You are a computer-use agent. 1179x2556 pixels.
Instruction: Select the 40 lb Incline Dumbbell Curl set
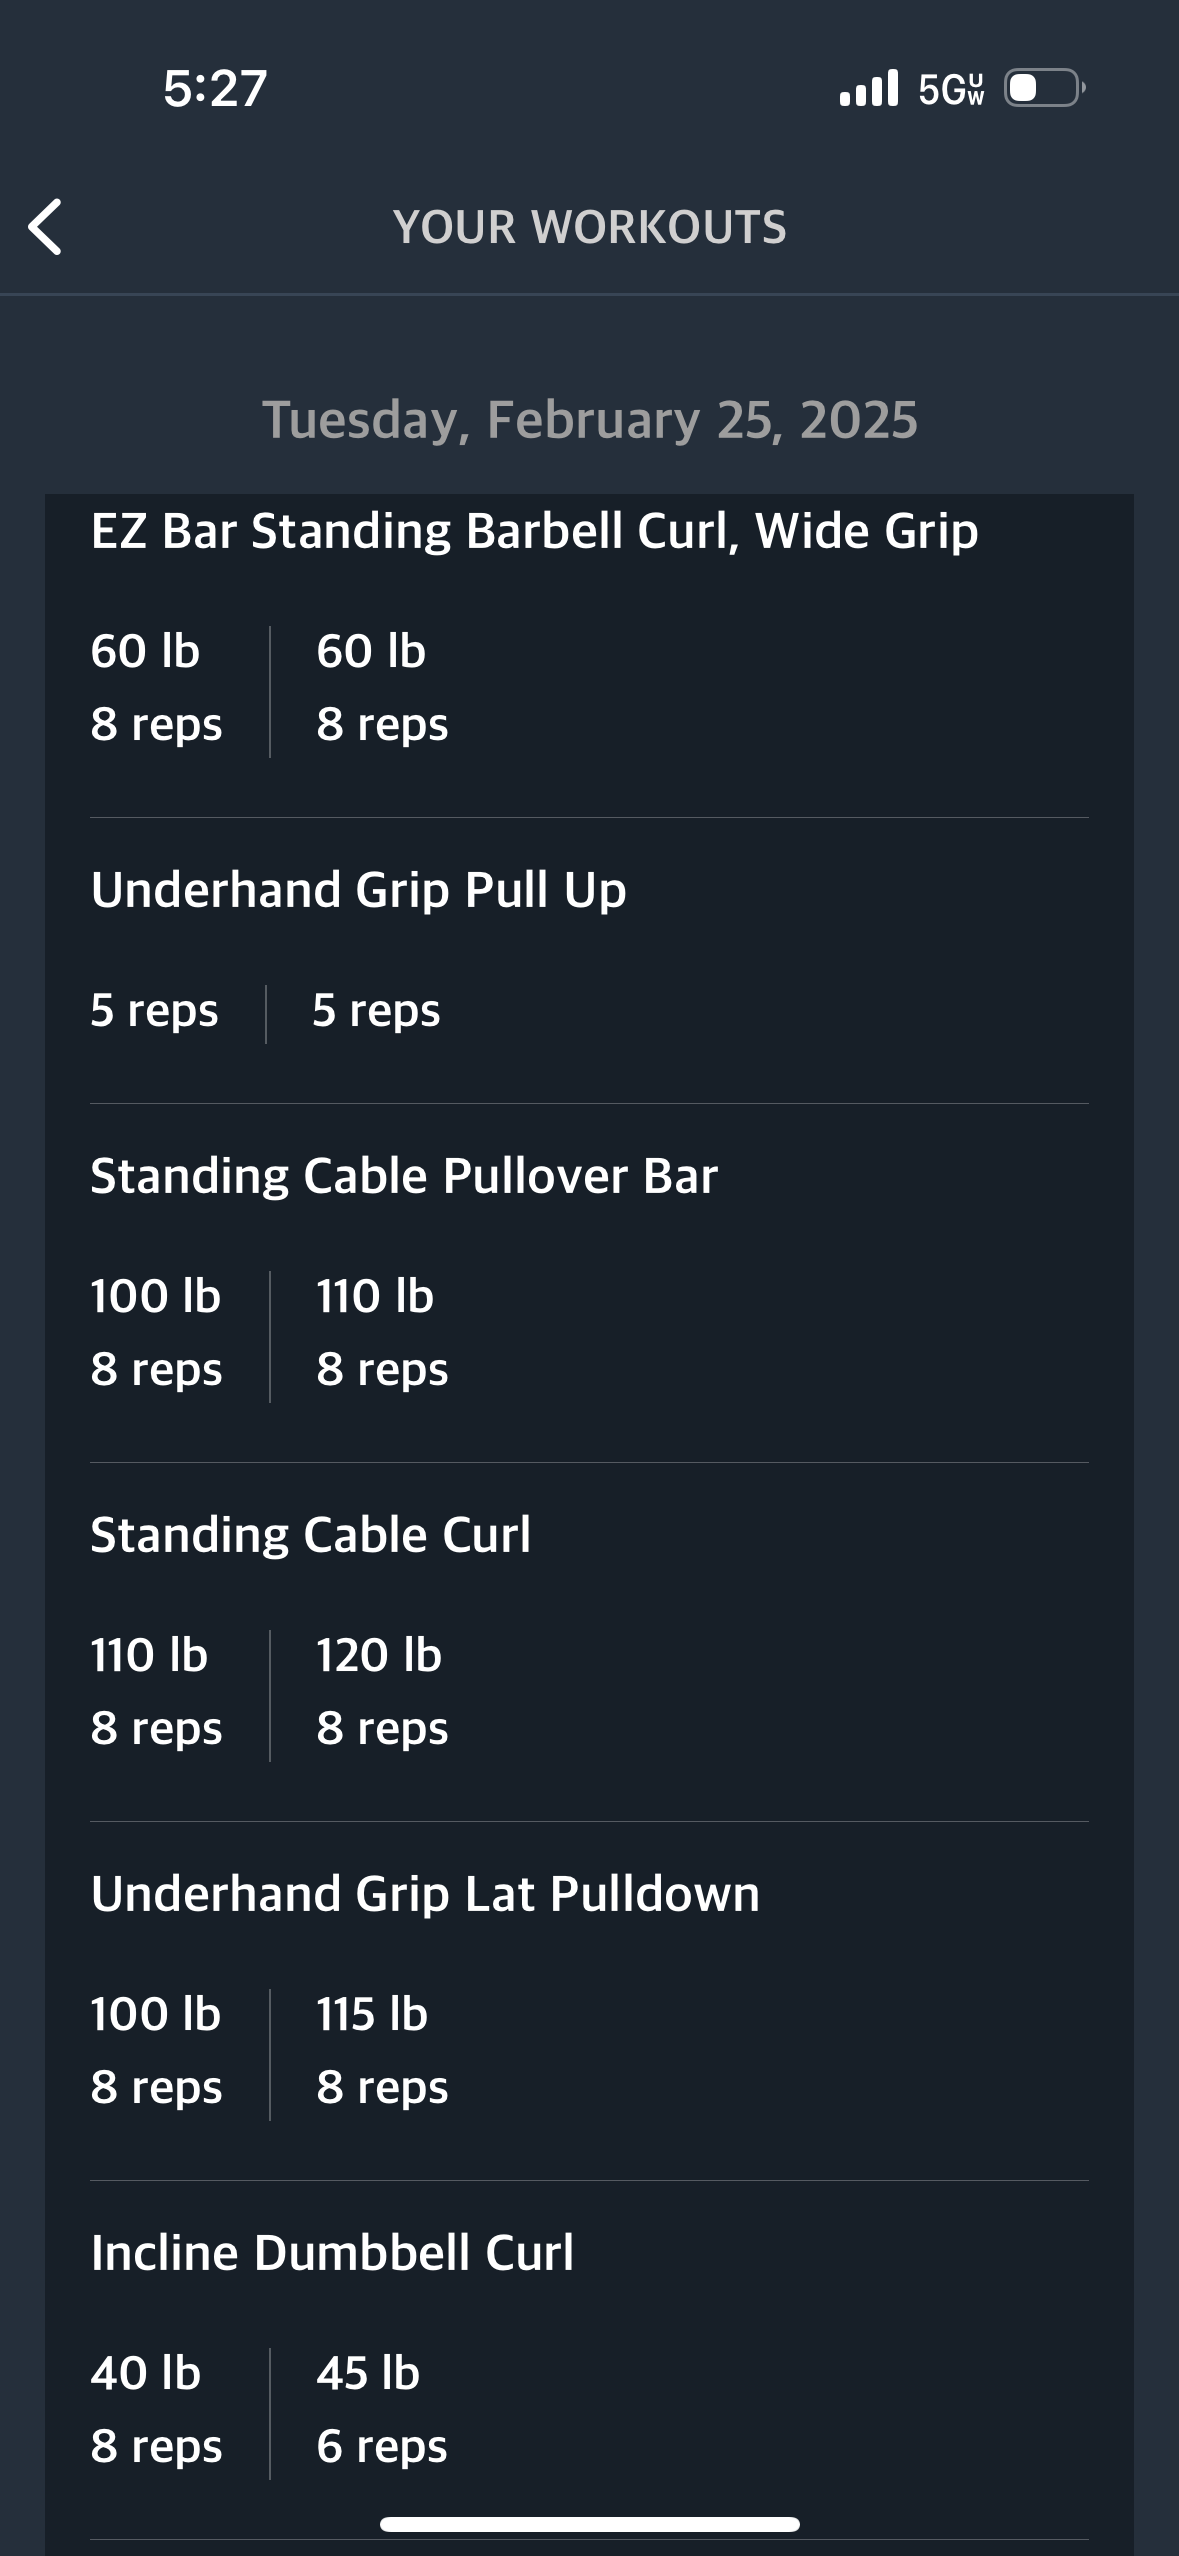pos(155,2409)
